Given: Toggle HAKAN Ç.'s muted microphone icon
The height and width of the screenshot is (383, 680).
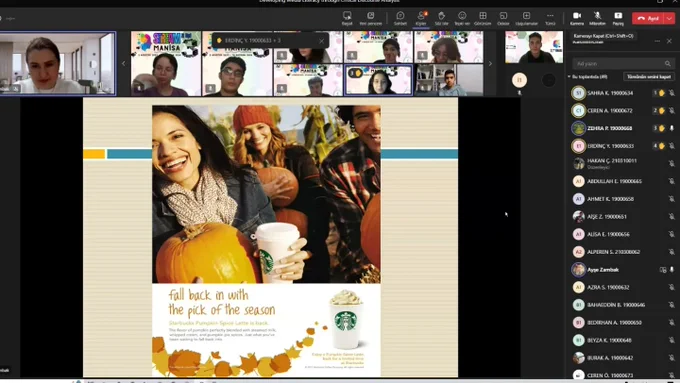Looking at the screenshot, I should (672, 164).
